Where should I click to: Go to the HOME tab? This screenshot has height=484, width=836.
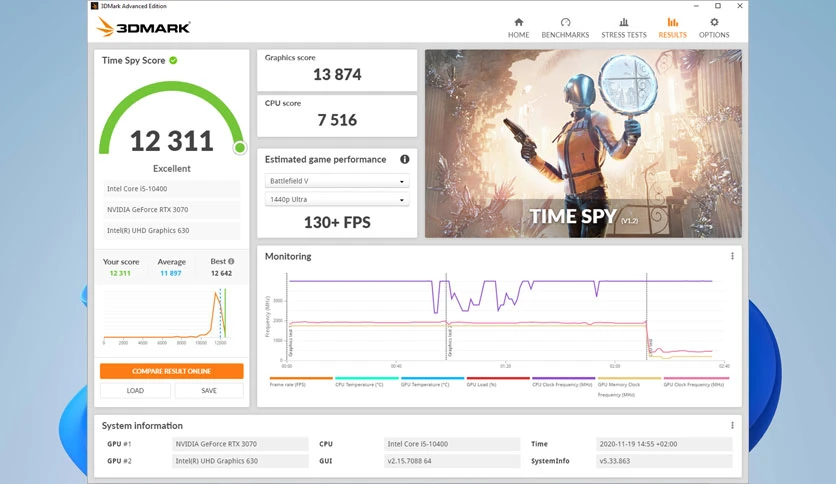(518, 28)
